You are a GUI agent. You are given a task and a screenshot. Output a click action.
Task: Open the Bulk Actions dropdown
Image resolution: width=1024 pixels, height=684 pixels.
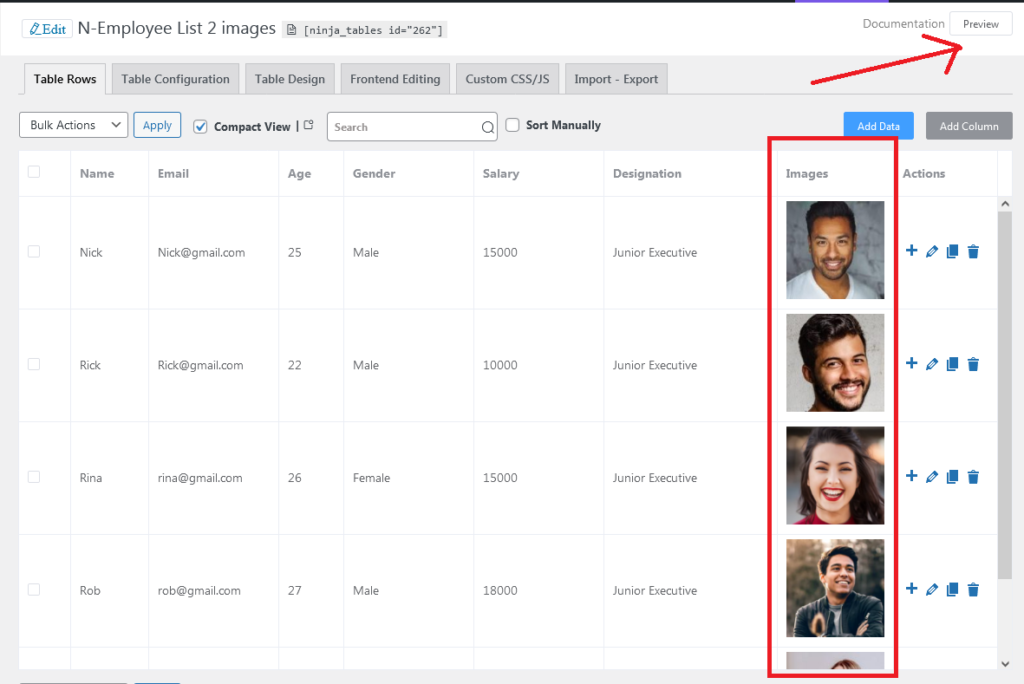74,125
